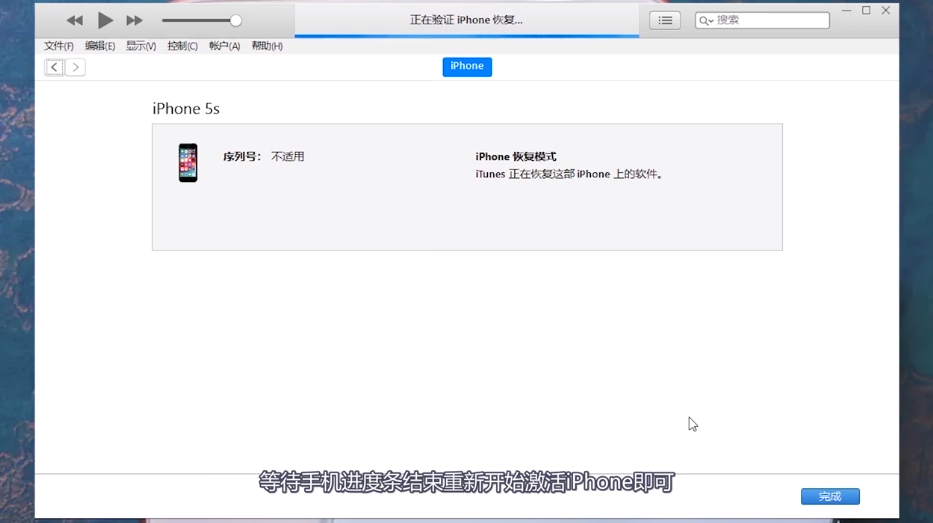This screenshot has width=933, height=523.
Task: Click the iPhone 恢复模式 heading
Action: 516,156
